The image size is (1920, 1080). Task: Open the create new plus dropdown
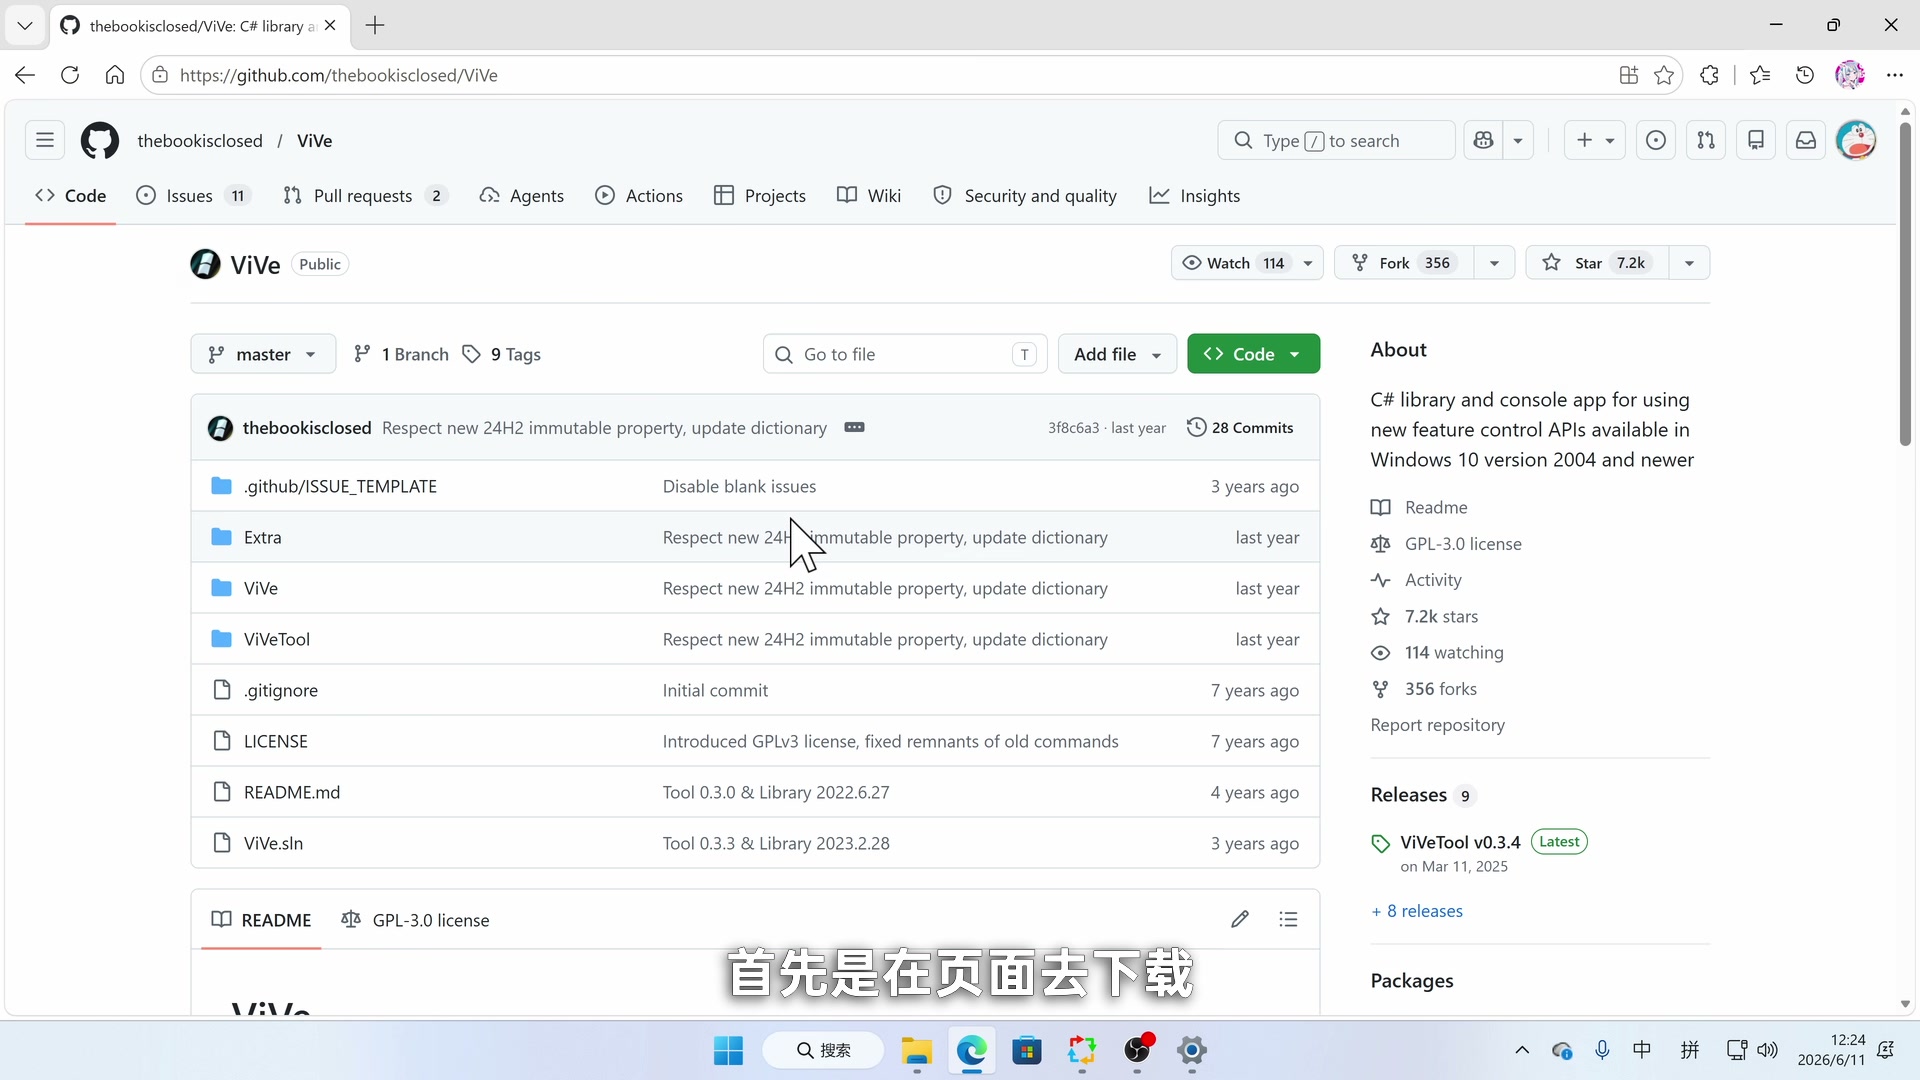[1595, 140]
